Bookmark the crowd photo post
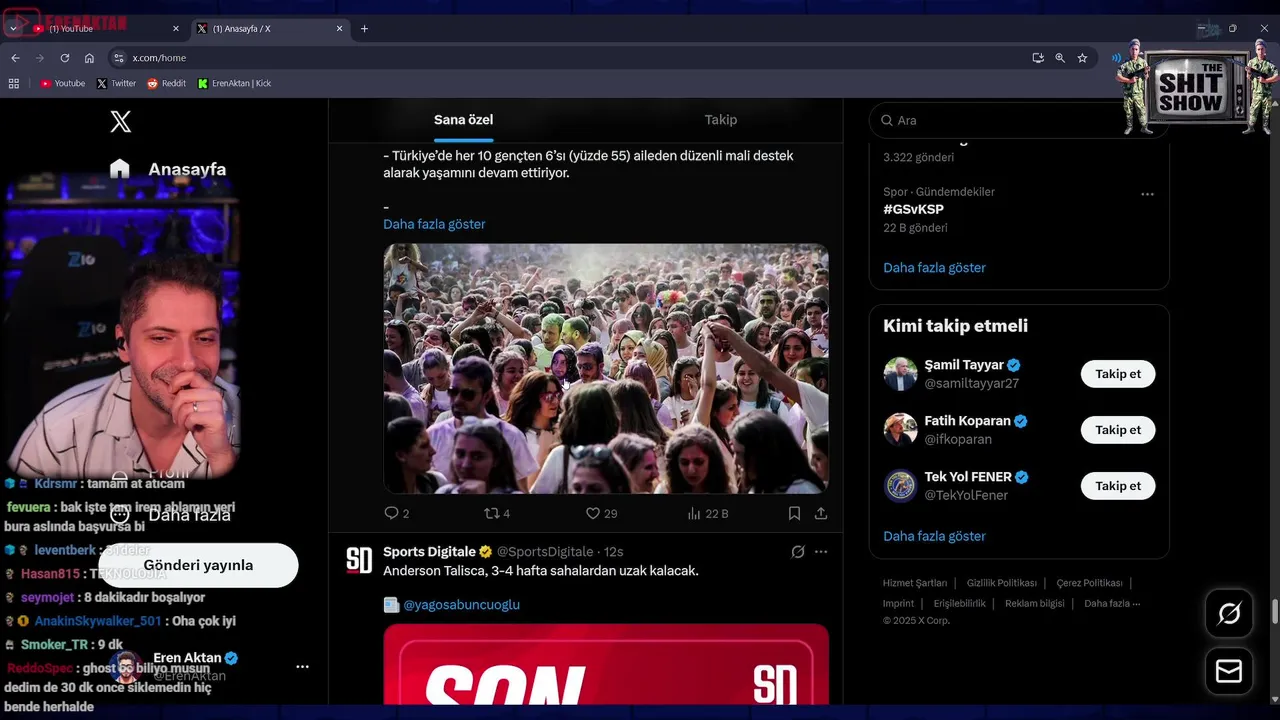 coord(794,513)
